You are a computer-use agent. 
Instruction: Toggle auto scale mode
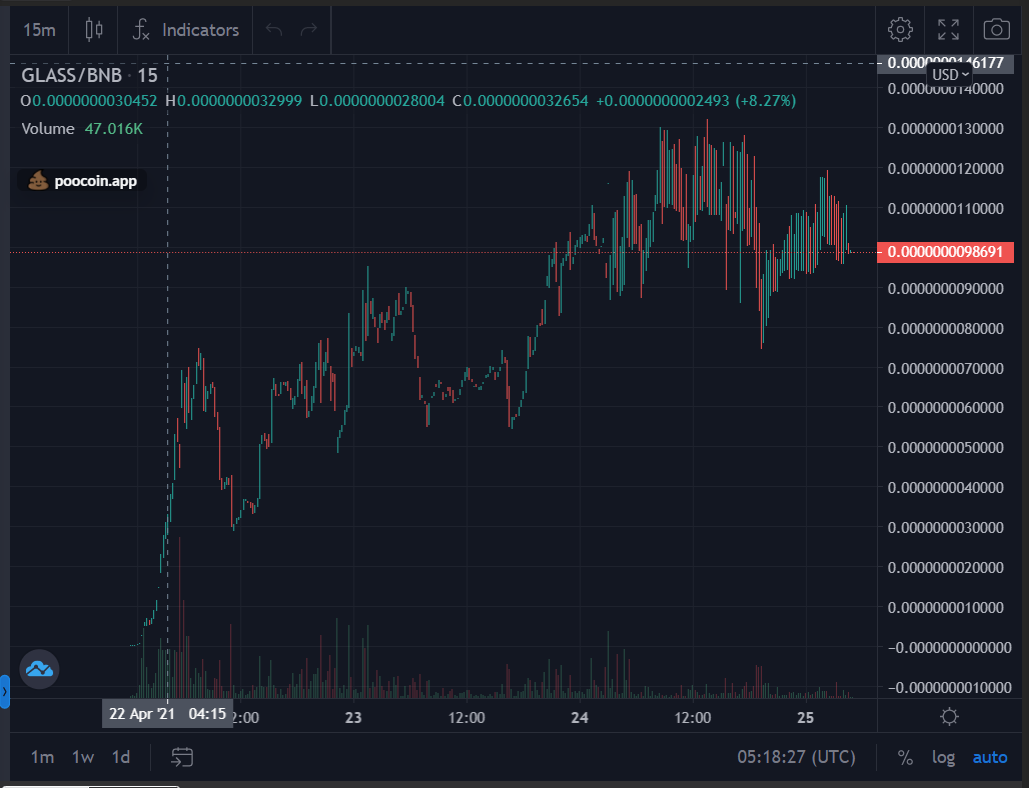[x=990, y=758]
